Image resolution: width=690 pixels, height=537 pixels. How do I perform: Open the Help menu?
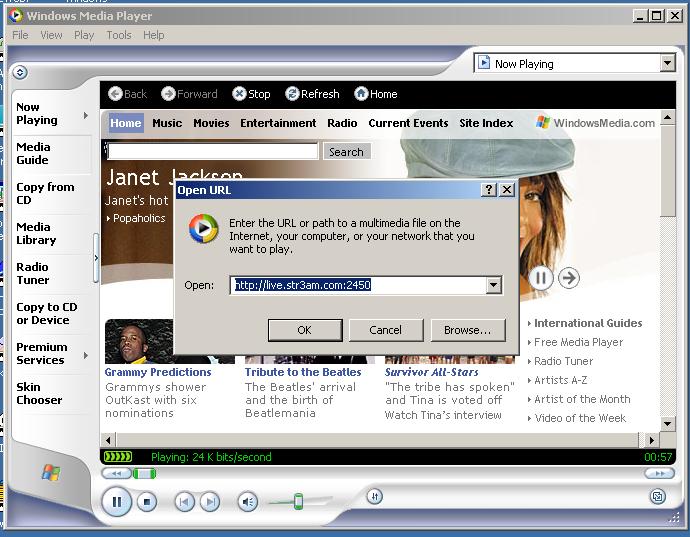tap(154, 35)
